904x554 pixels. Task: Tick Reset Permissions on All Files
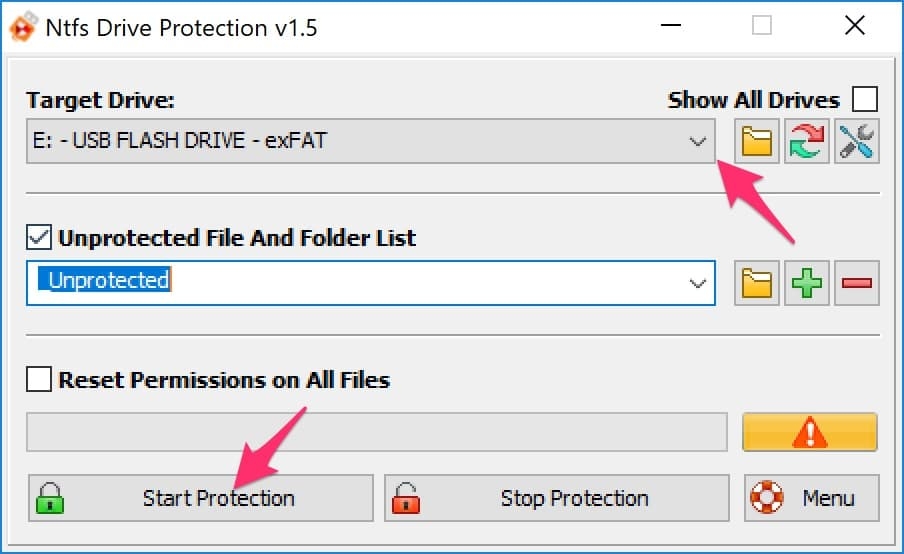[x=39, y=379]
